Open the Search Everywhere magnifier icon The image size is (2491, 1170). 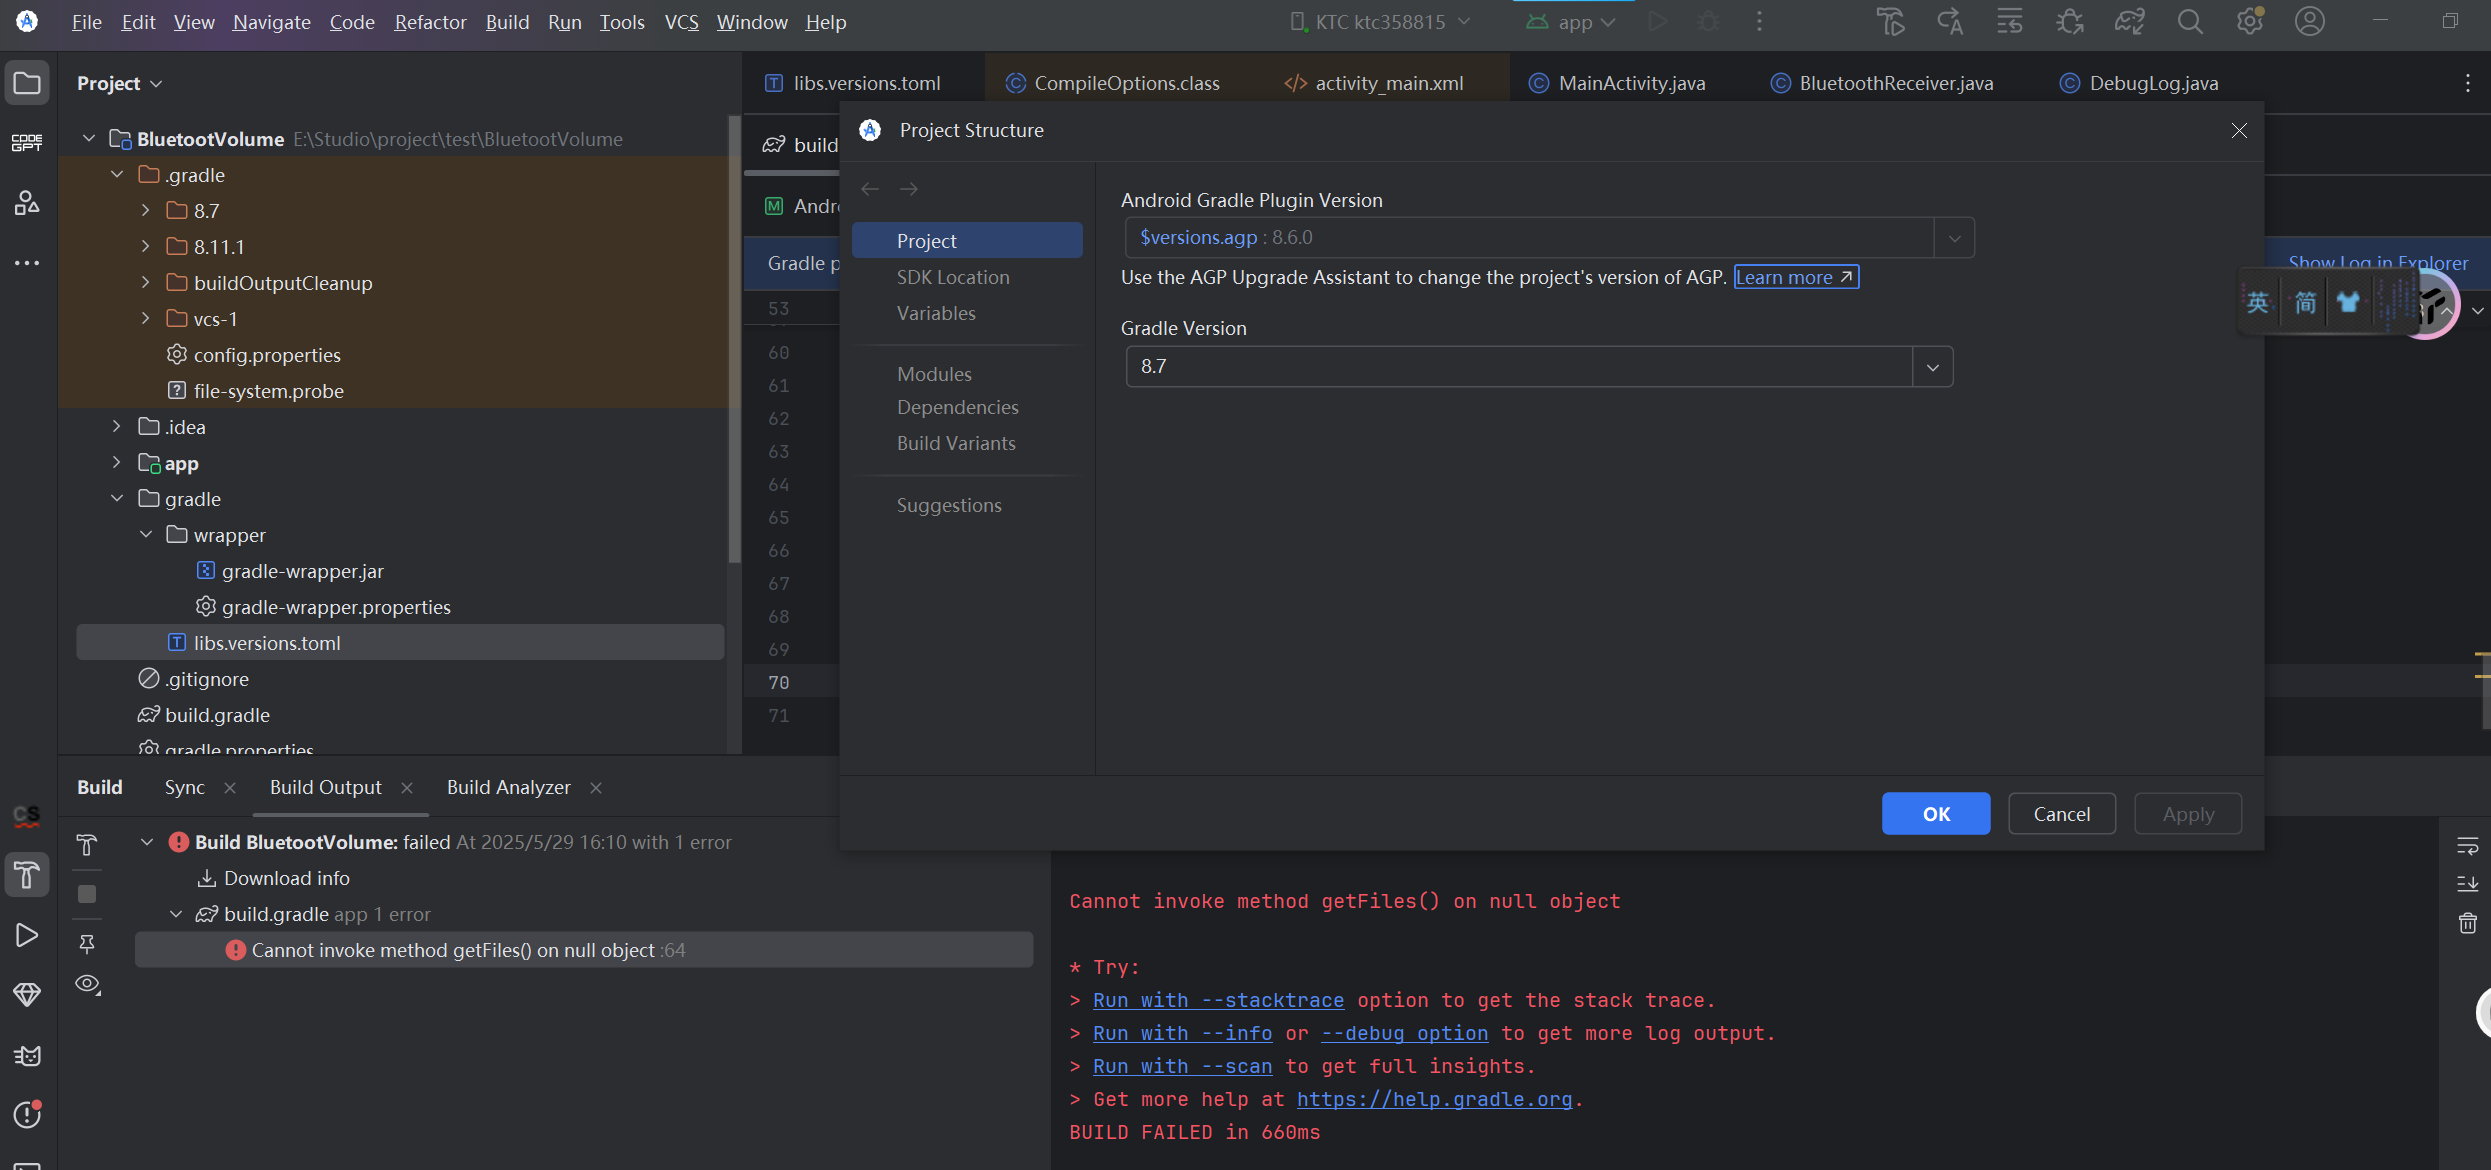pos(2190,21)
